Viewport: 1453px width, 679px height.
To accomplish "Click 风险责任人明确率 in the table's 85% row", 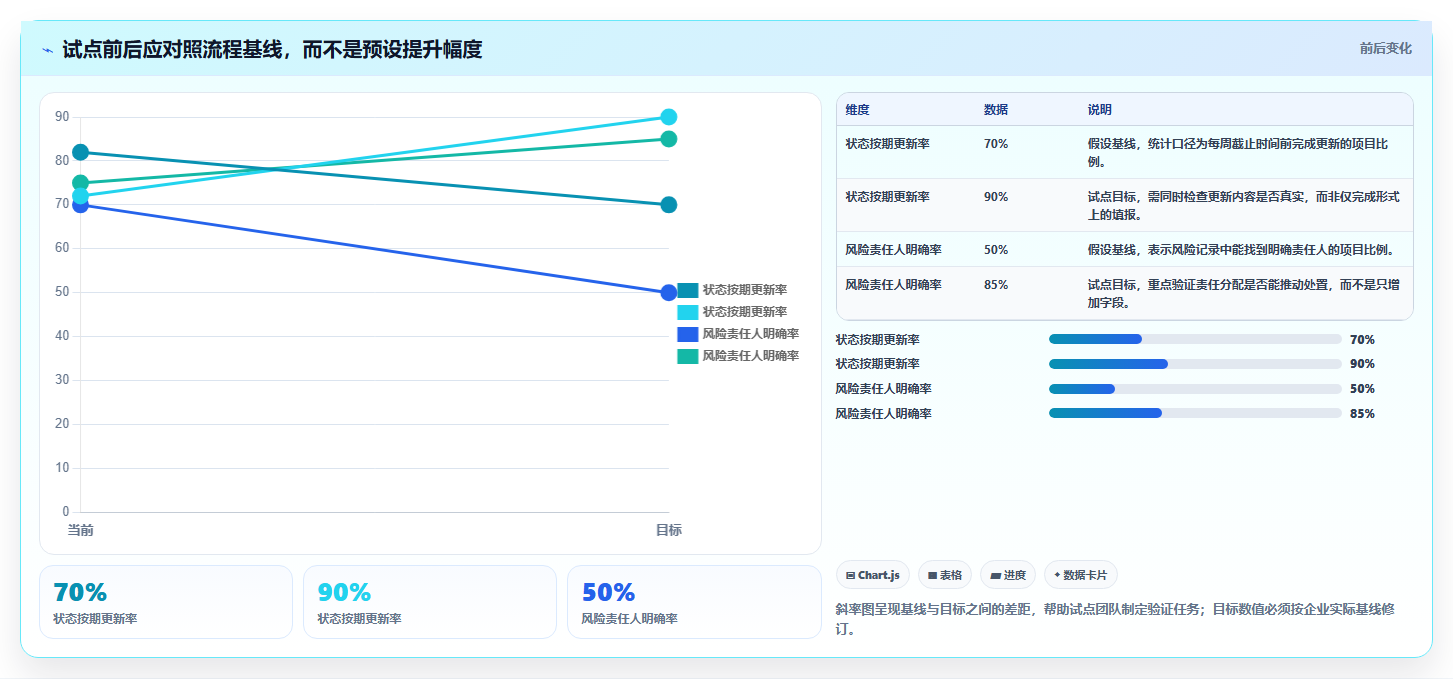I will [x=894, y=285].
